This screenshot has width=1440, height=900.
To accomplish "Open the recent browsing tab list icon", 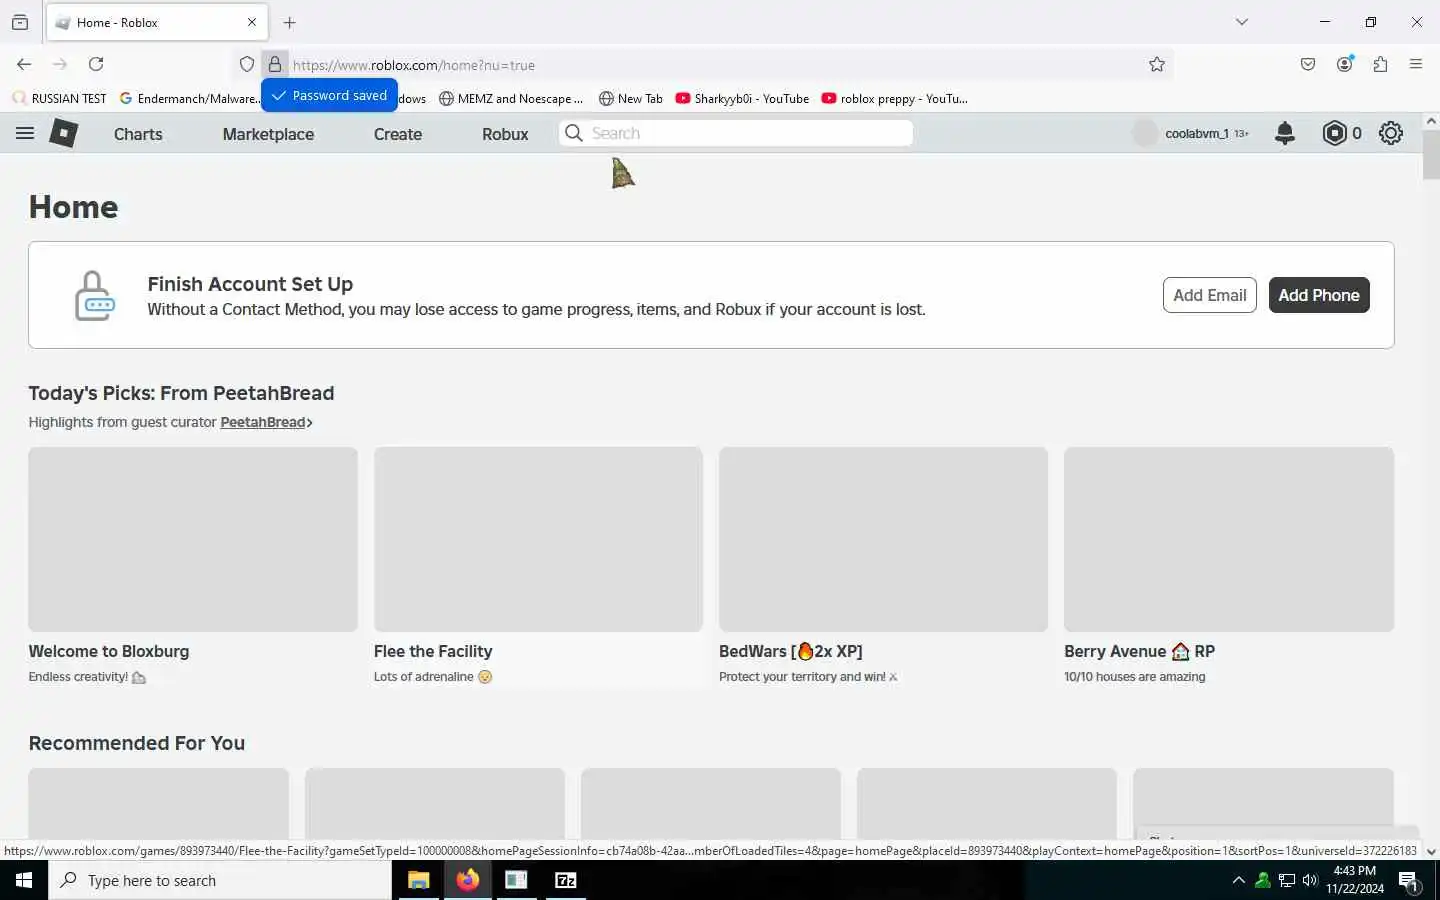I will point(20,22).
